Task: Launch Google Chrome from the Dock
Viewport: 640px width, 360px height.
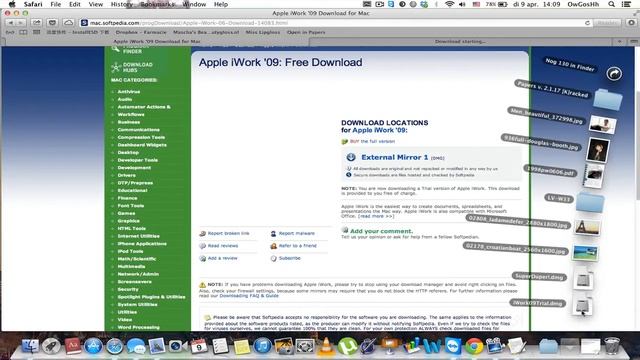Action: (474, 346)
